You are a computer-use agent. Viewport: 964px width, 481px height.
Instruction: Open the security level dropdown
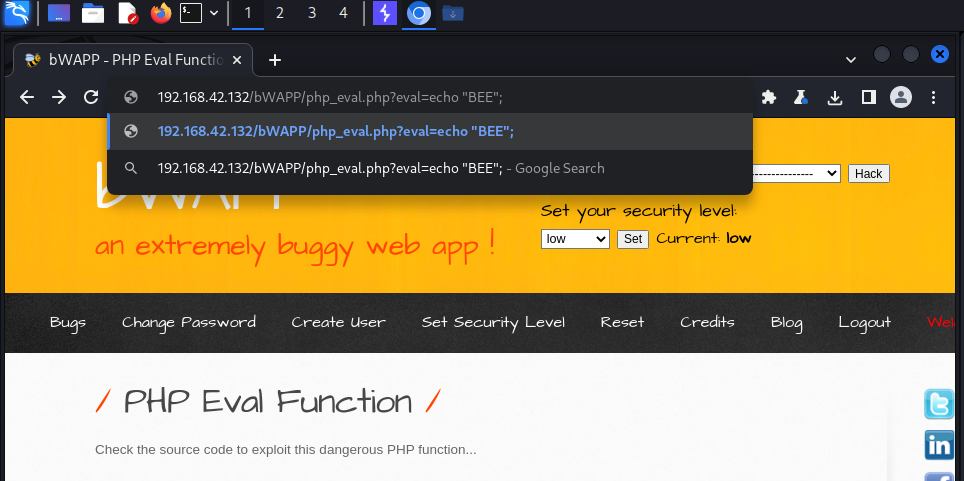pyautogui.click(x=575, y=239)
